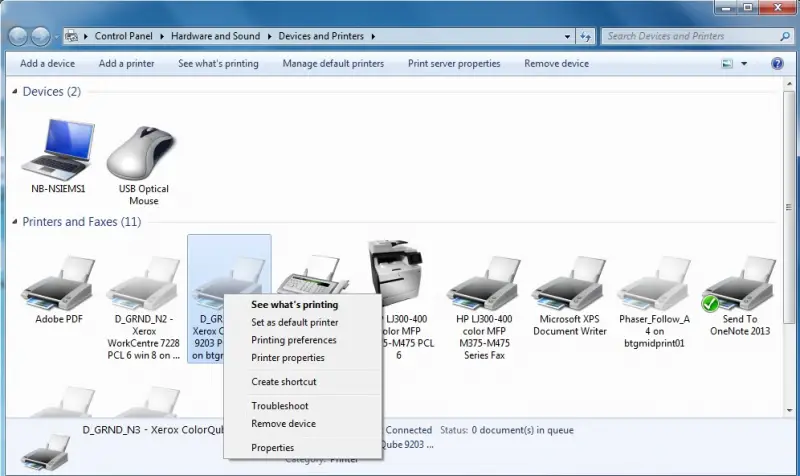Choose Remove device in context menu
Screen dimensions: 800x476
[x=283, y=423]
